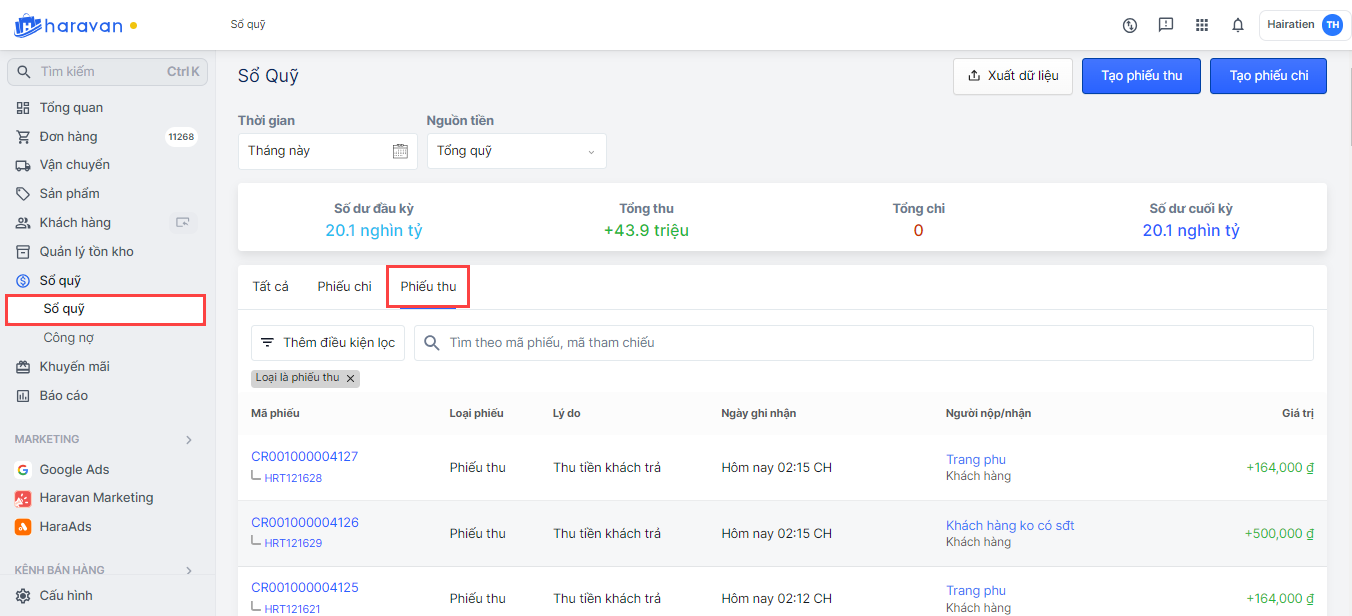Viewport: 1352px width, 616px height.
Task: Click the Google Ads icon in sidebar
Action: [x=22, y=470]
